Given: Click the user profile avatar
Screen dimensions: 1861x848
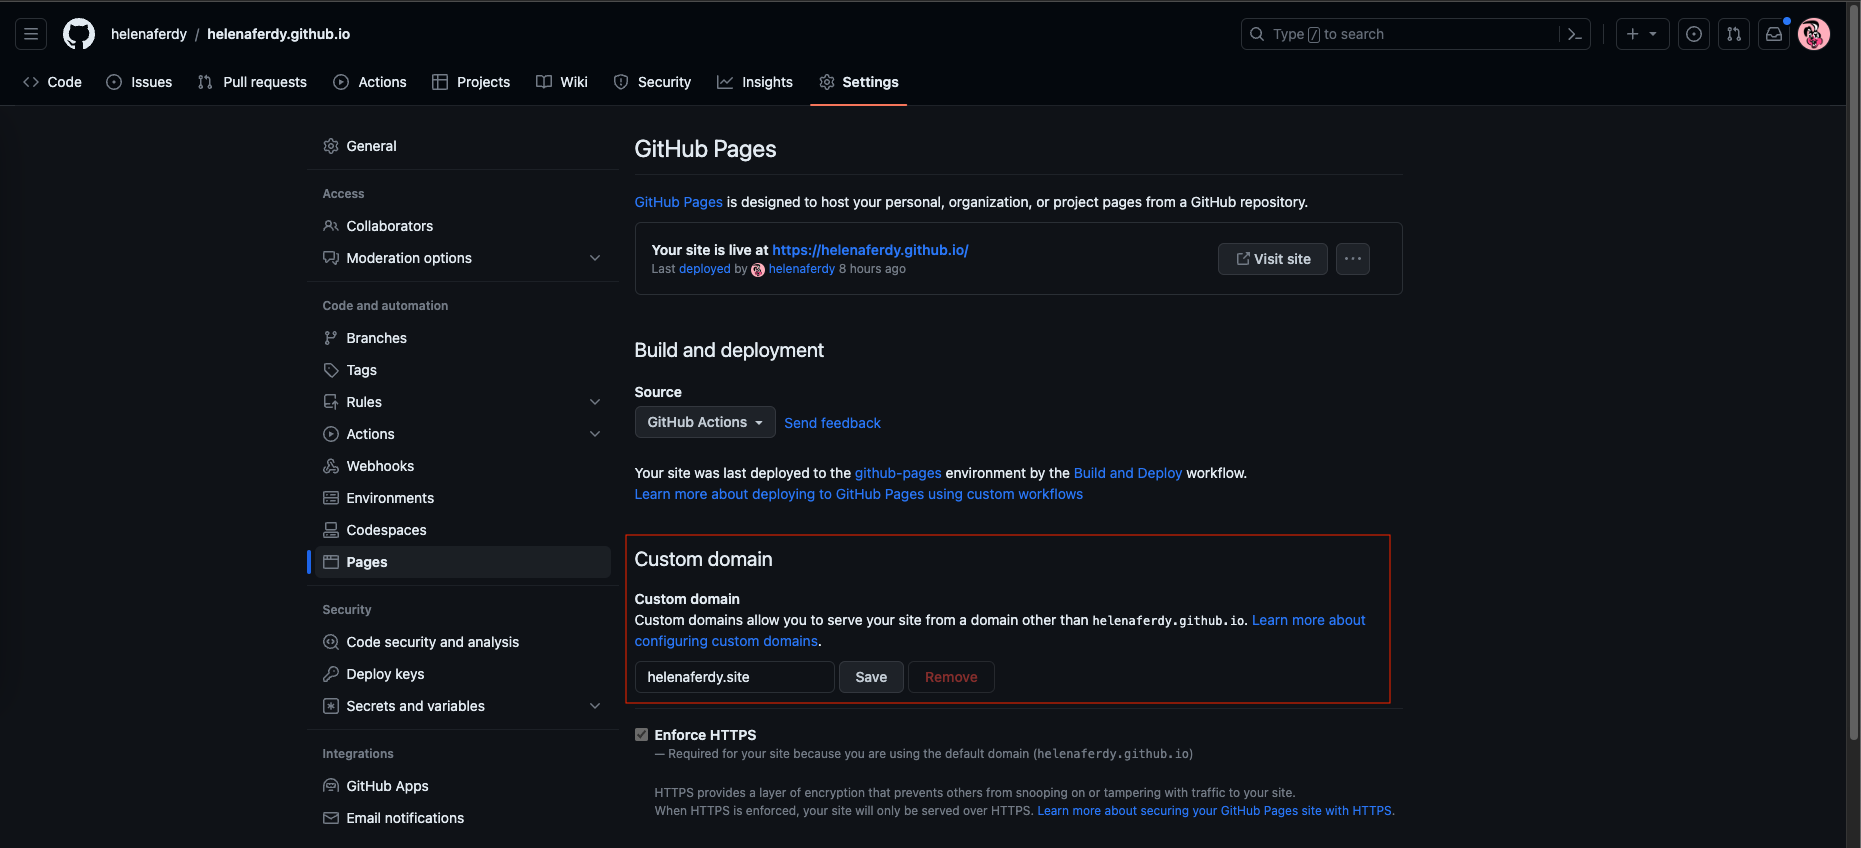Looking at the screenshot, I should 1813,34.
